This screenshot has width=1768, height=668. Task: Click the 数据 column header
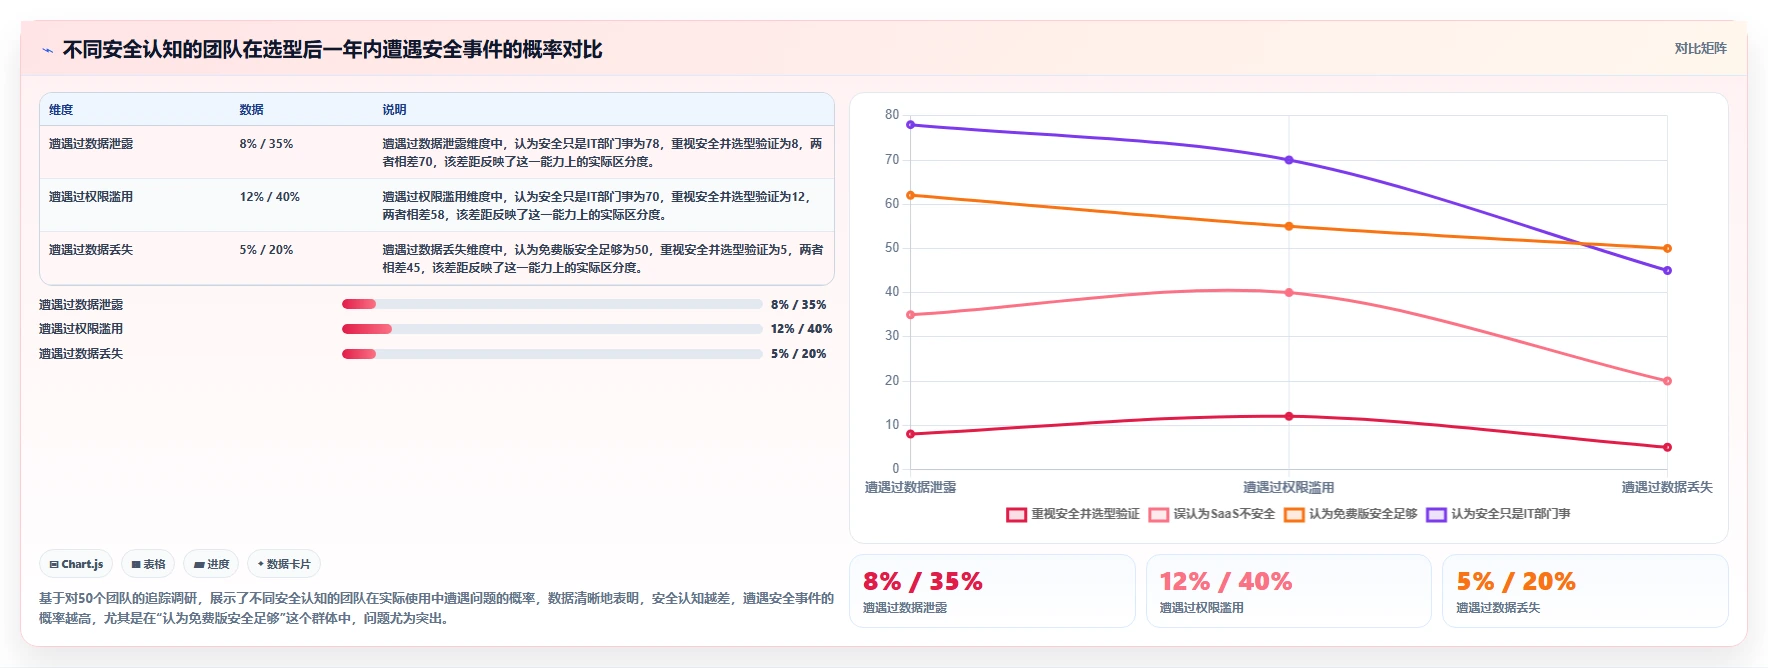pos(251,110)
